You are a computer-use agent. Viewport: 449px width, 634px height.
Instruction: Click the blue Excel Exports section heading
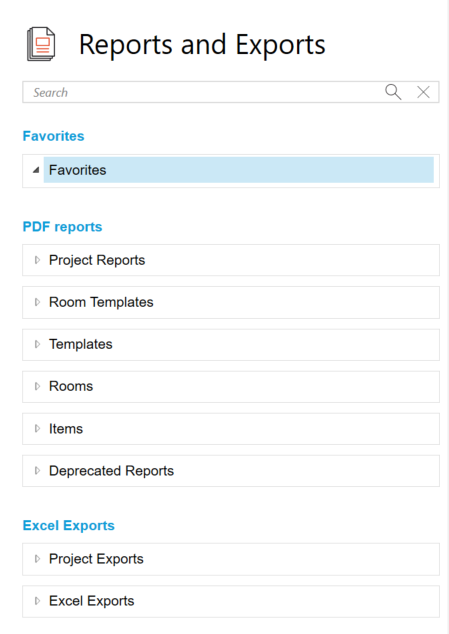pyautogui.click(x=69, y=525)
